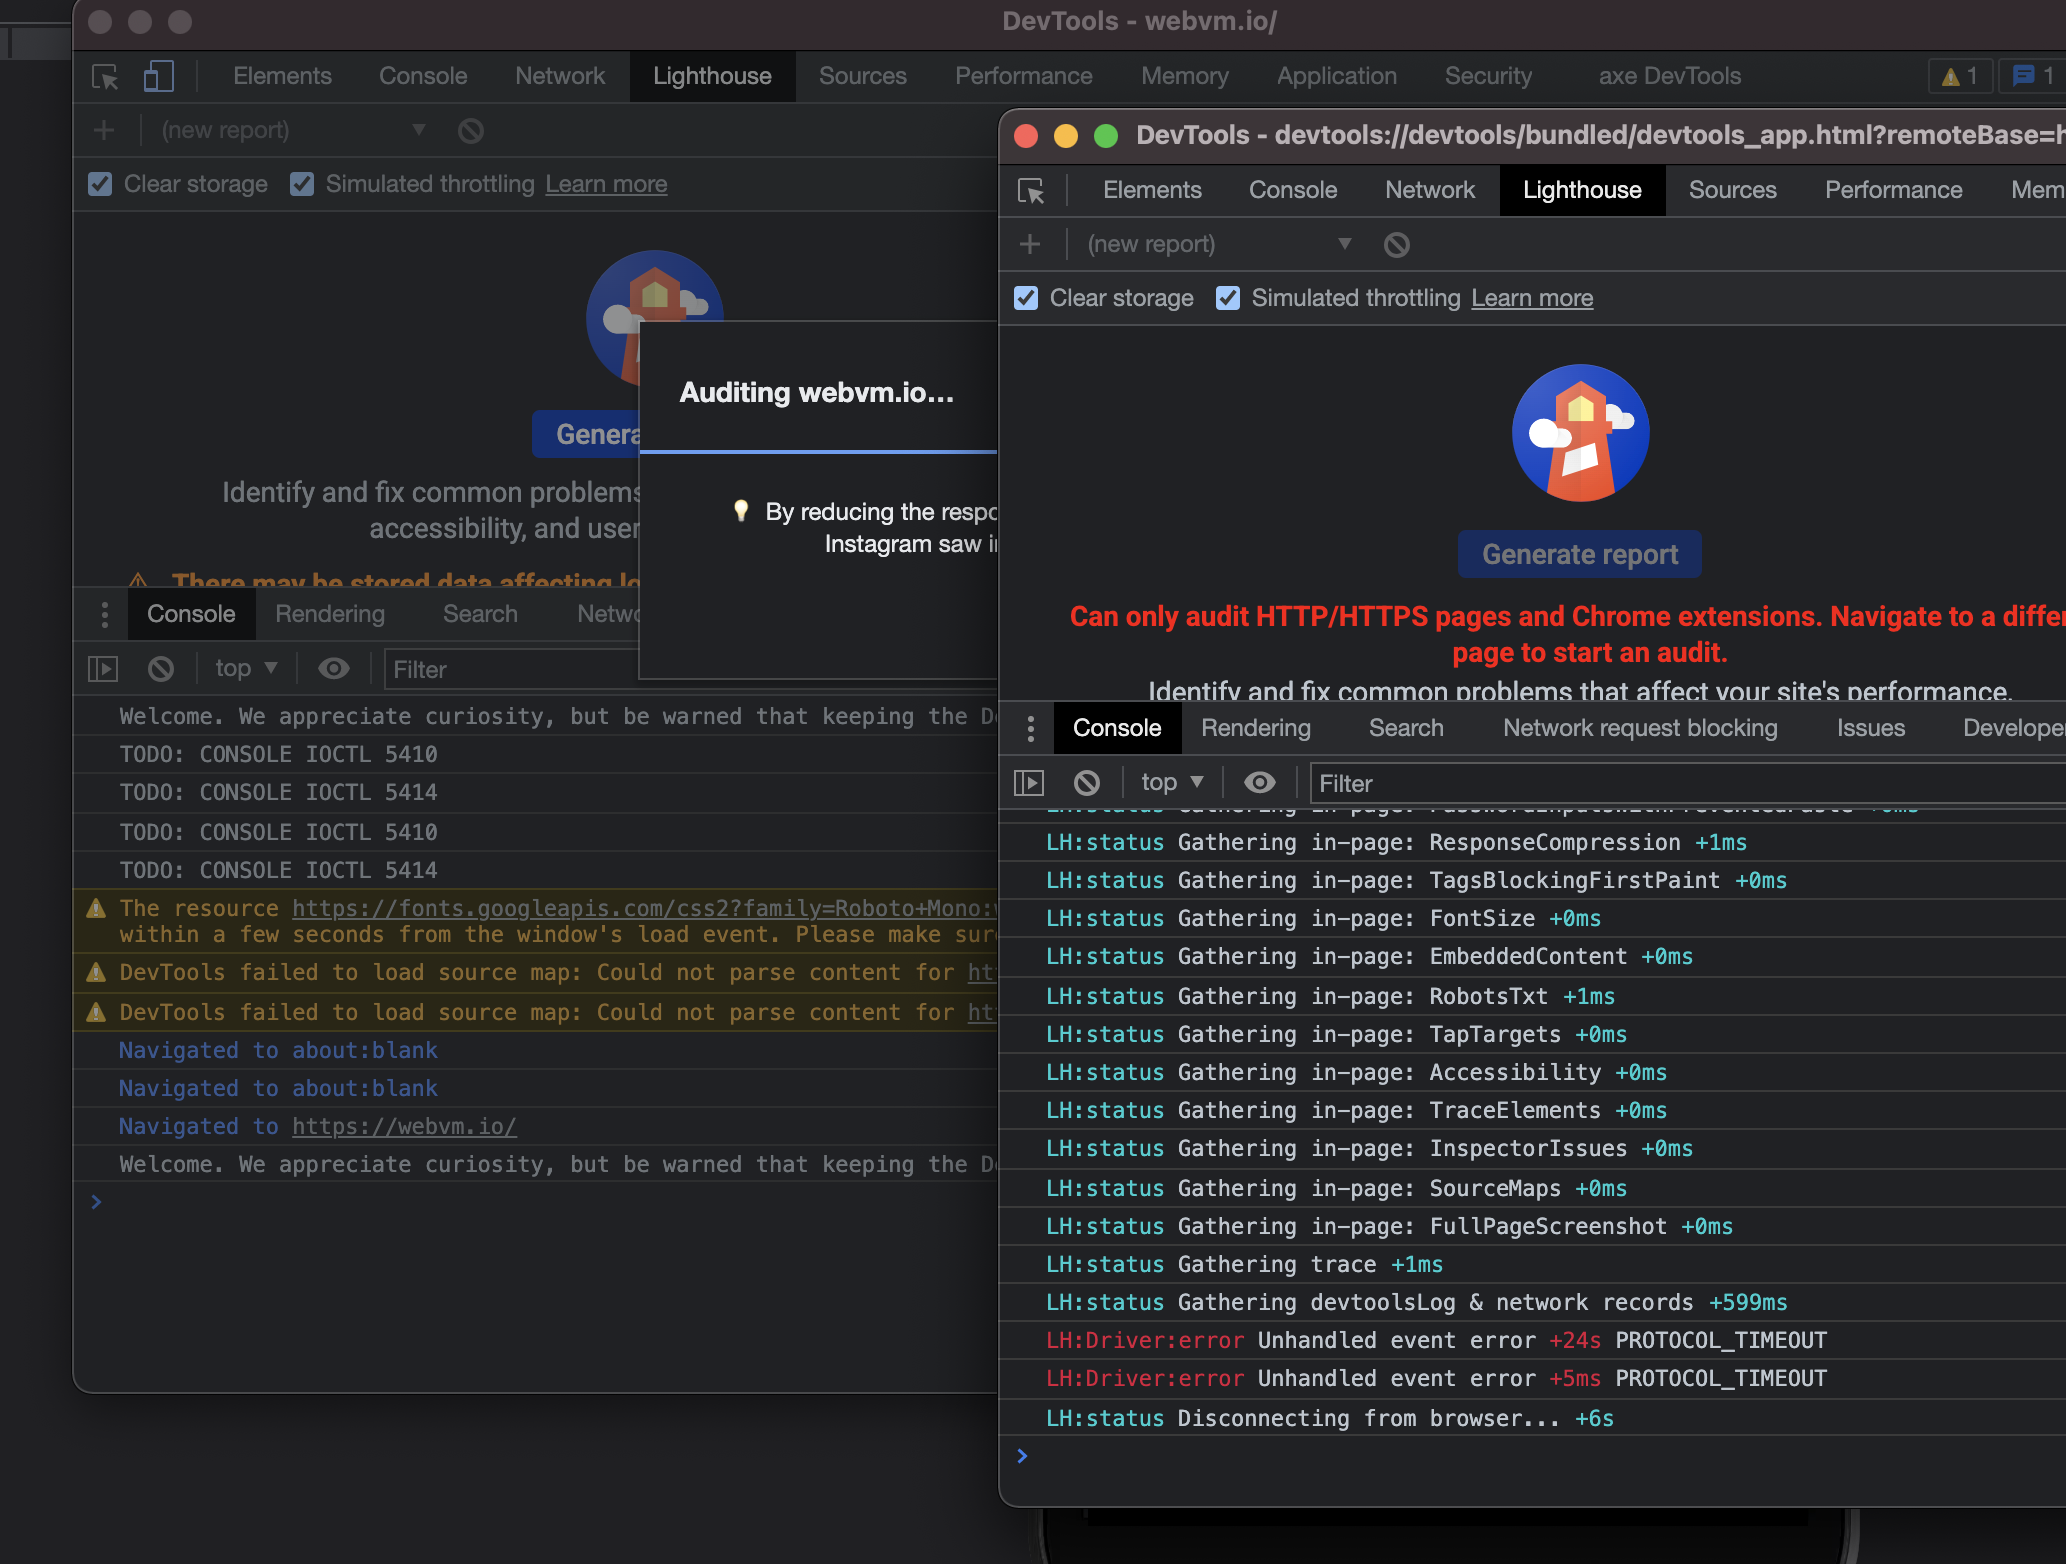Viewport: 2066px width, 1564px height.
Task: Open the top execution context dropdown
Action: coord(1170,782)
